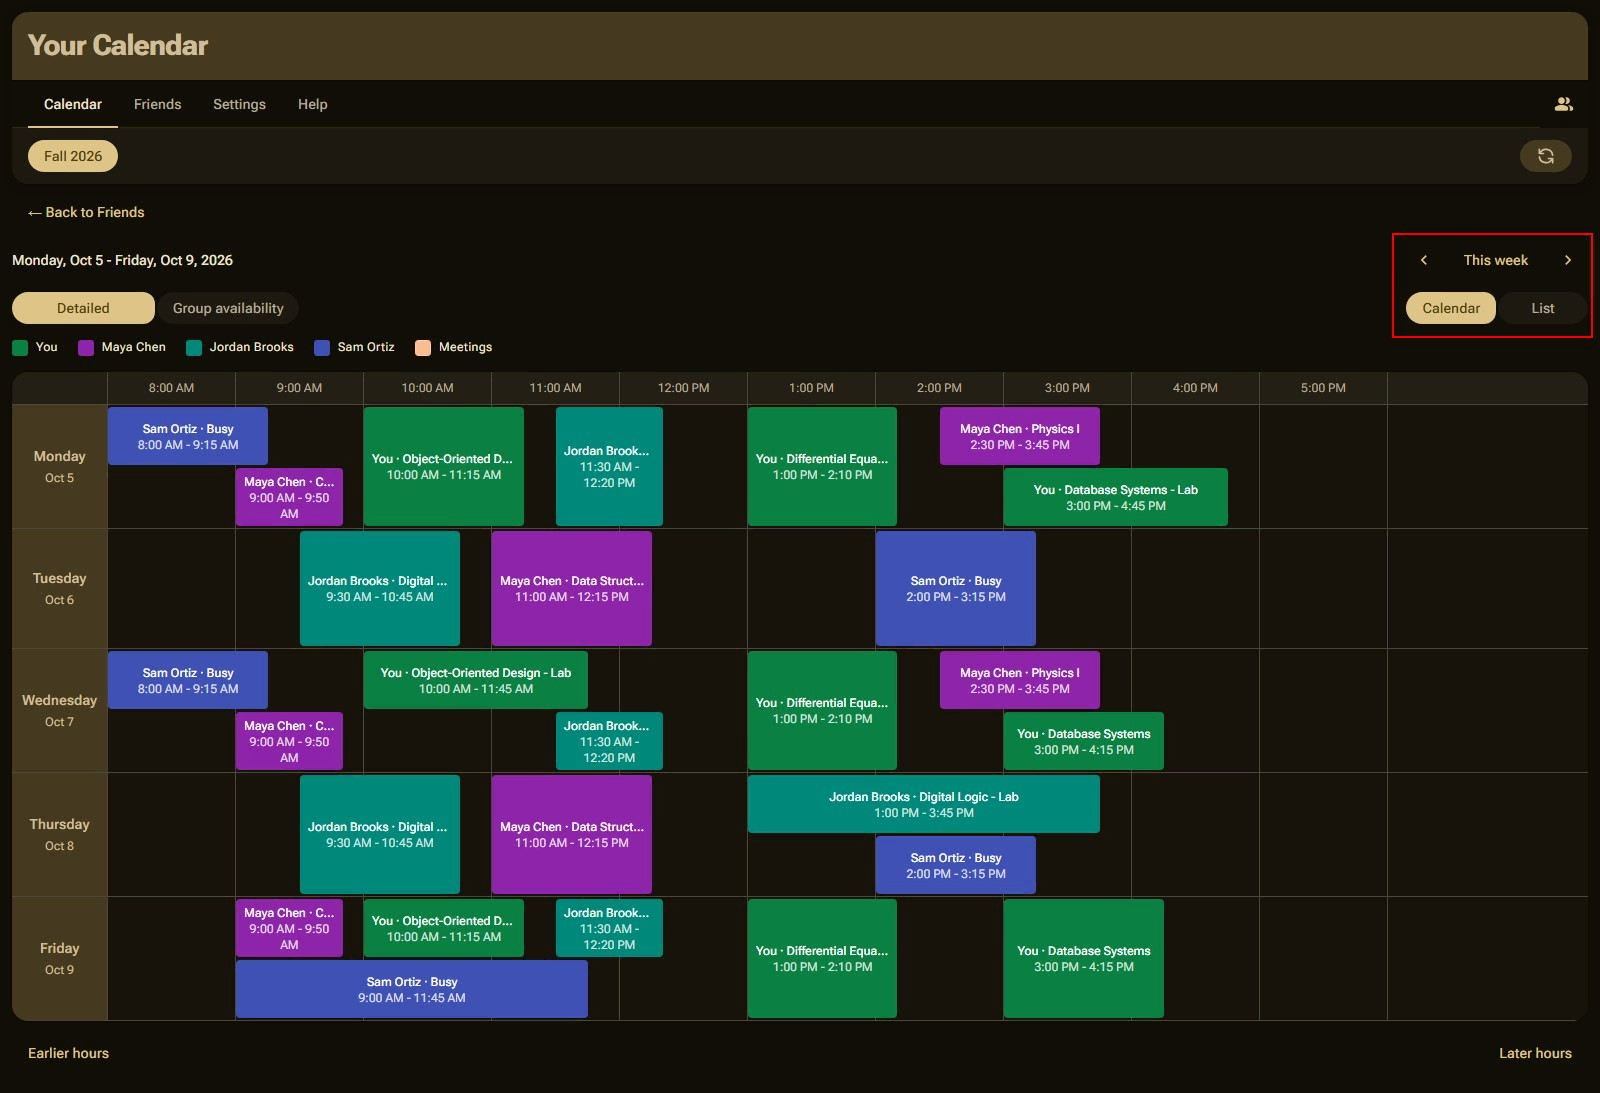Screen dimensions: 1600x1093
Task: Open Tuesday Sam Ortiz Busy 2:00 PM event
Action: point(955,588)
